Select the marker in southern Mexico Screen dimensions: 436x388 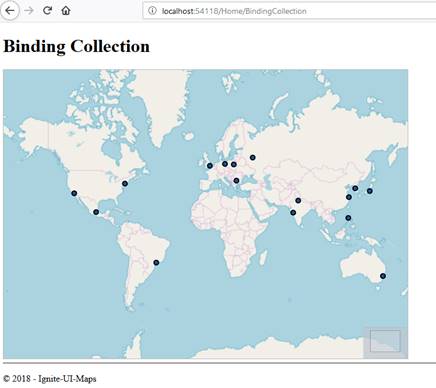coord(96,212)
